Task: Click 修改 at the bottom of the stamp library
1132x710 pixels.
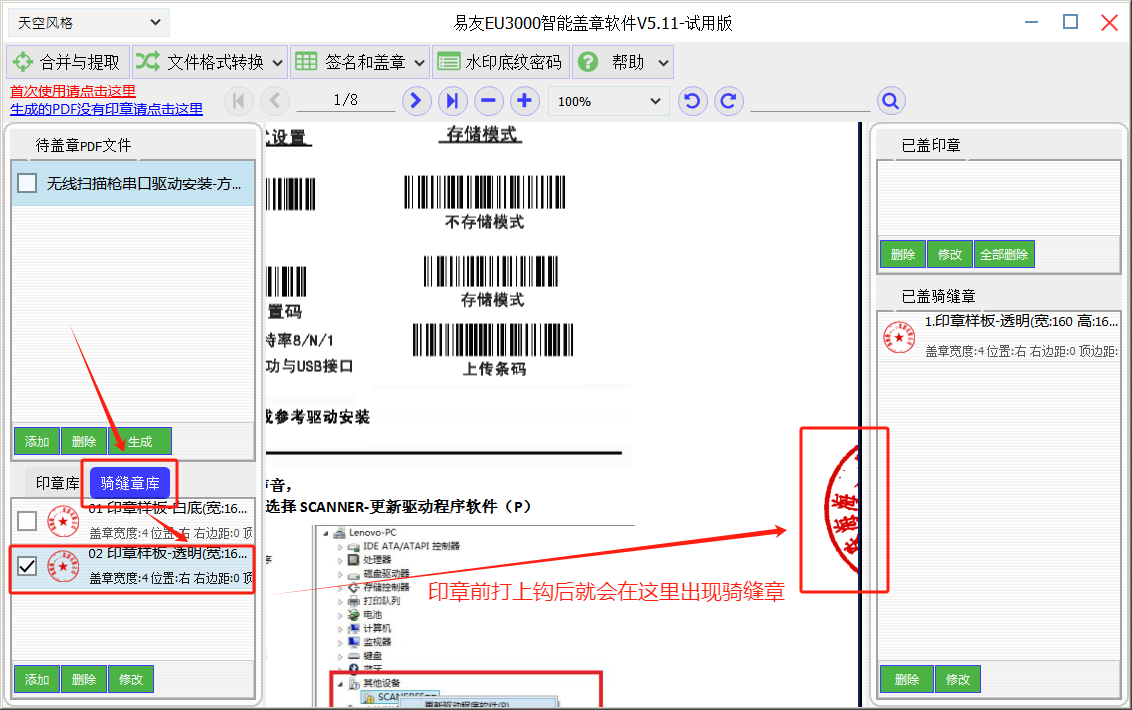Action: (x=131, y=680)
